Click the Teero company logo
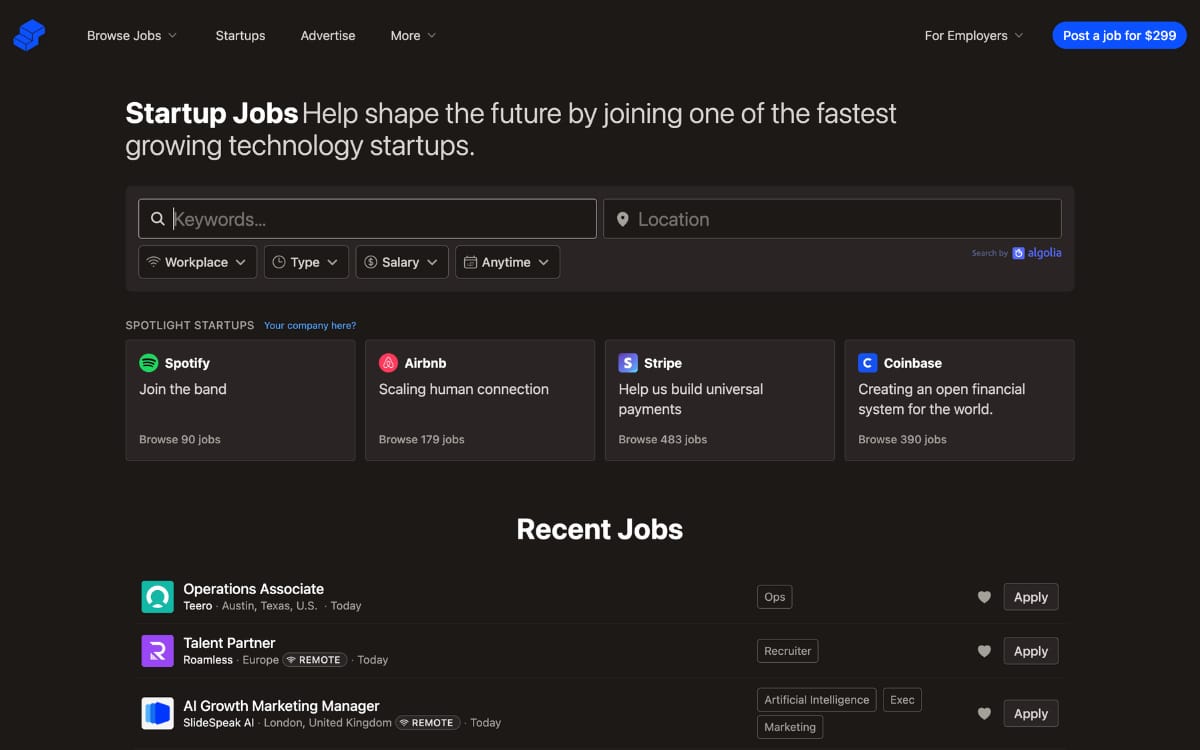 click(158, 597)
